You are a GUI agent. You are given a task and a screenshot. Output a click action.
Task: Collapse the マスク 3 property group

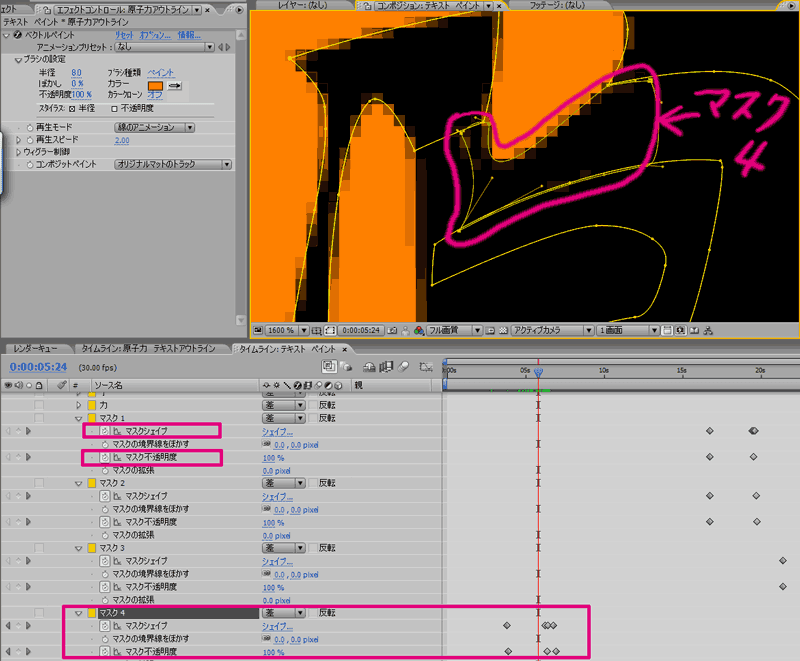click(78, 547)
